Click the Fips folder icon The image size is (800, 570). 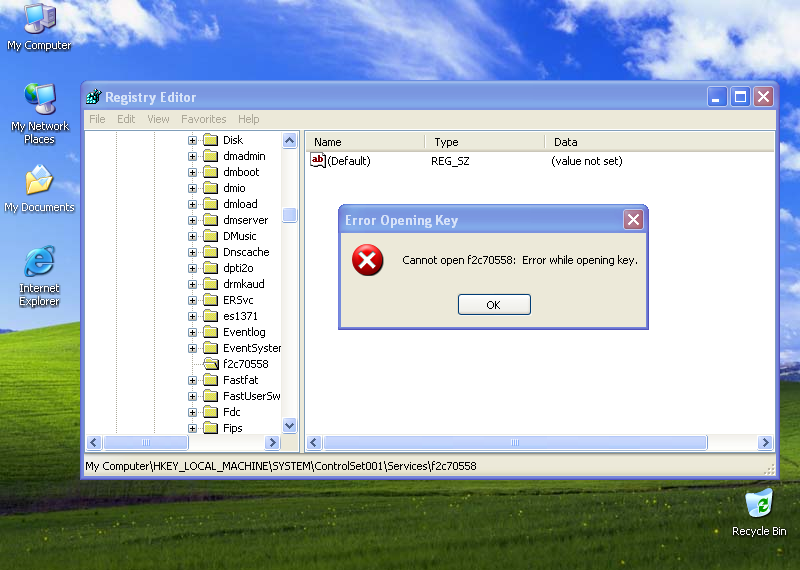click(210, 428)
